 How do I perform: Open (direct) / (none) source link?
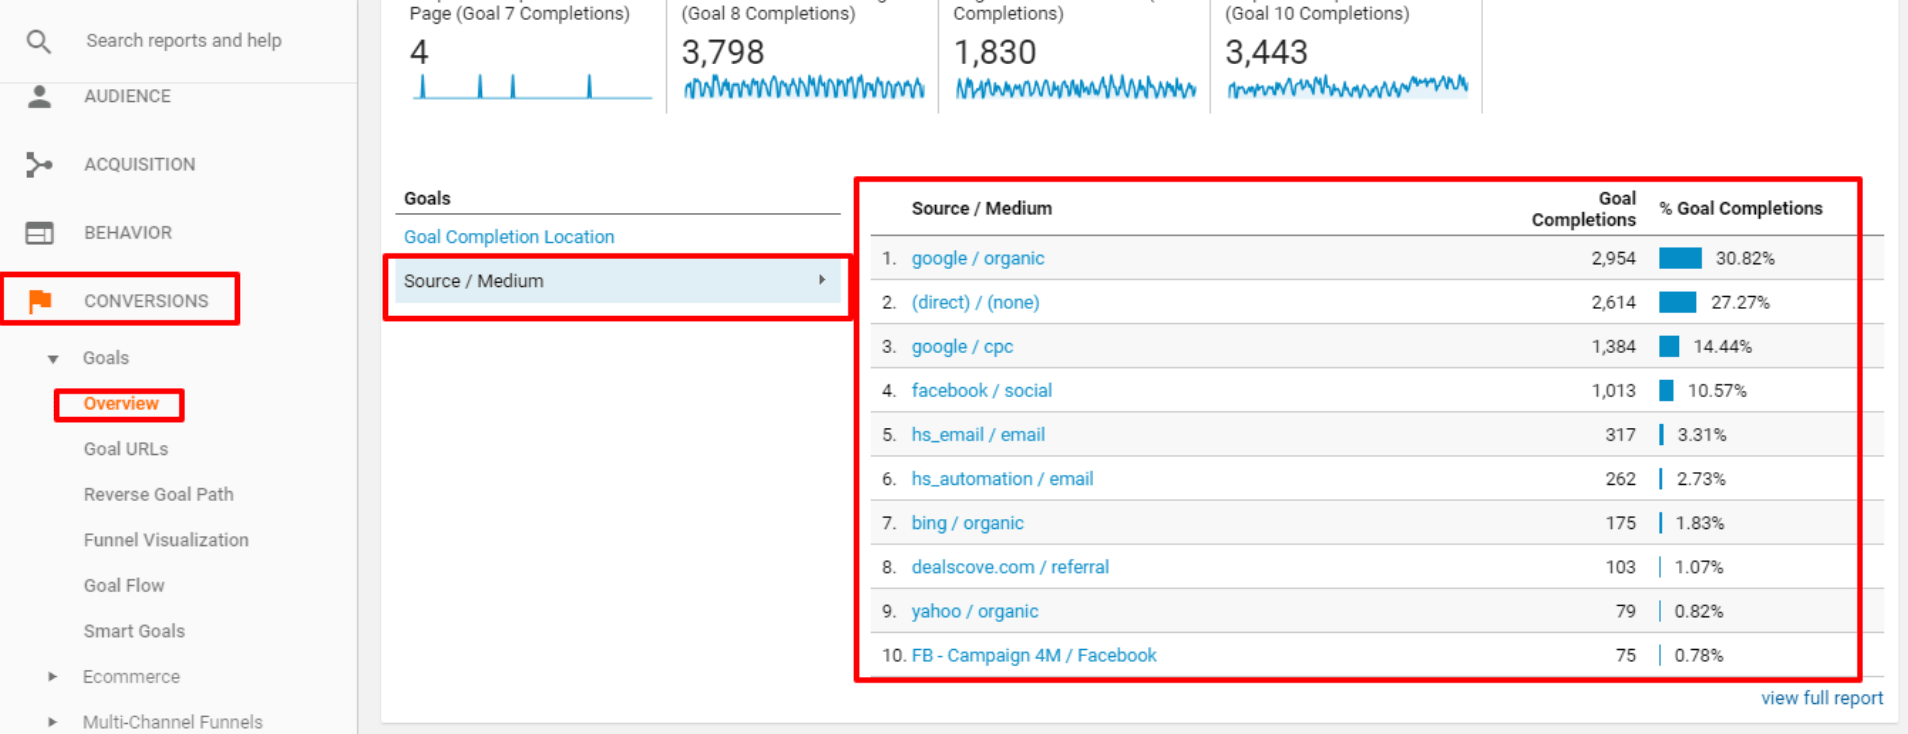[975, 302]
